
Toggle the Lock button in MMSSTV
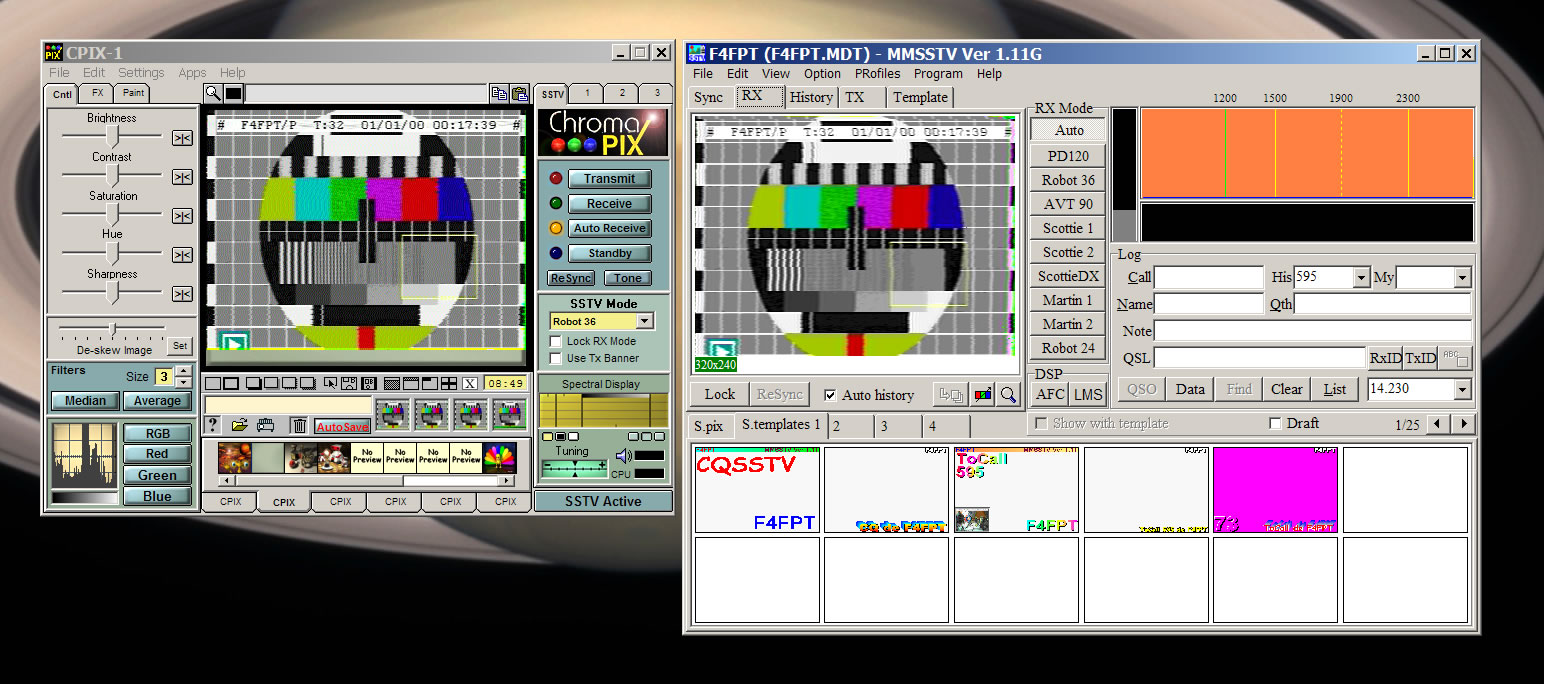coord(719,395)
